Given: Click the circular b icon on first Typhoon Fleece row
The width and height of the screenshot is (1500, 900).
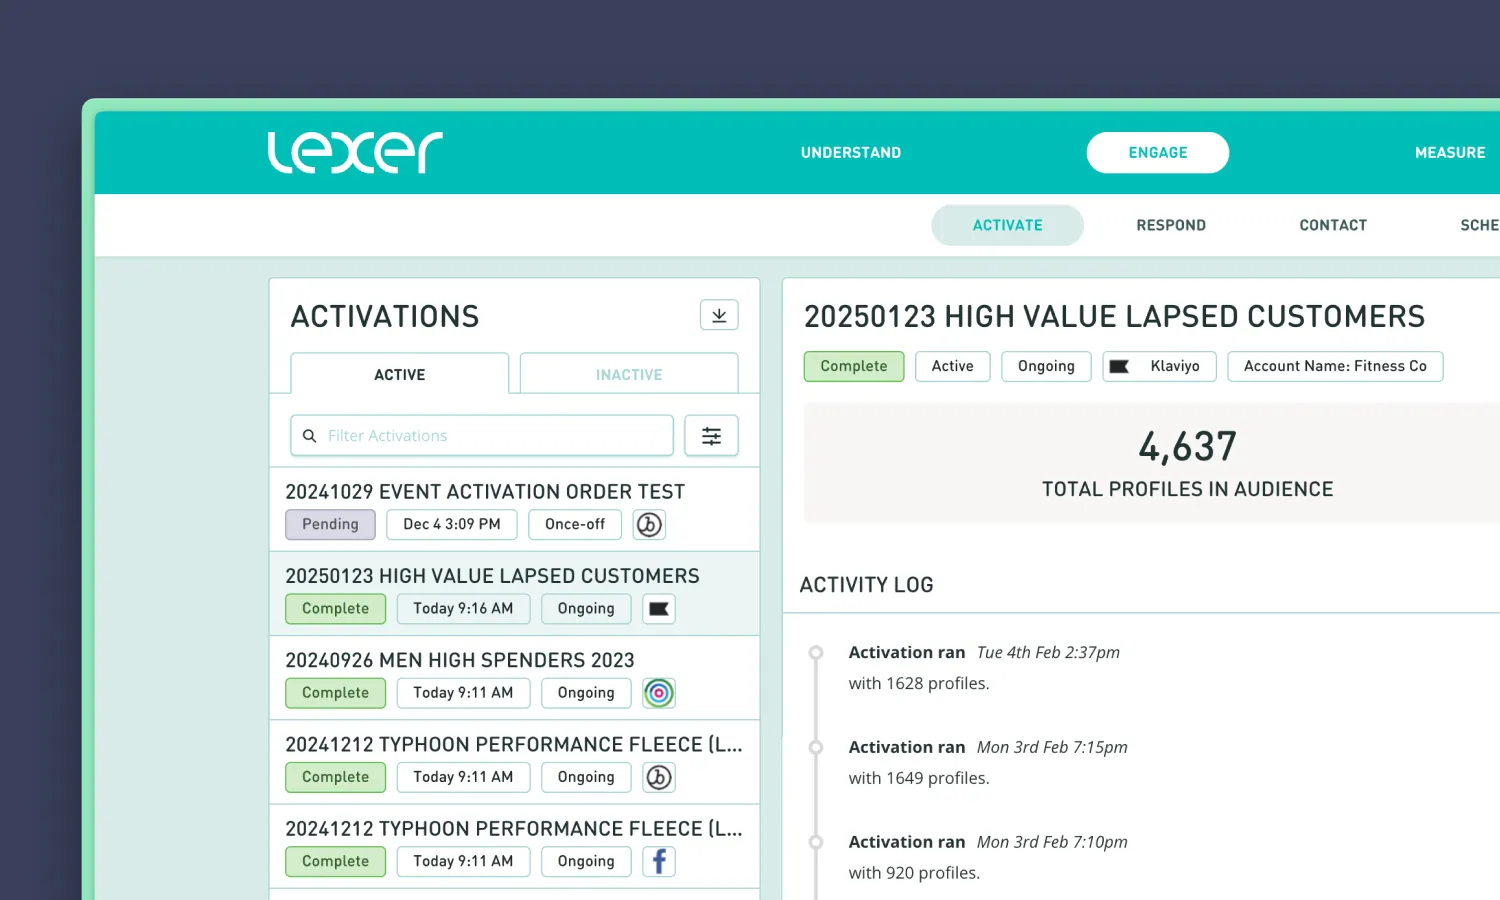Looking at the screenshot, I should 659,777.
